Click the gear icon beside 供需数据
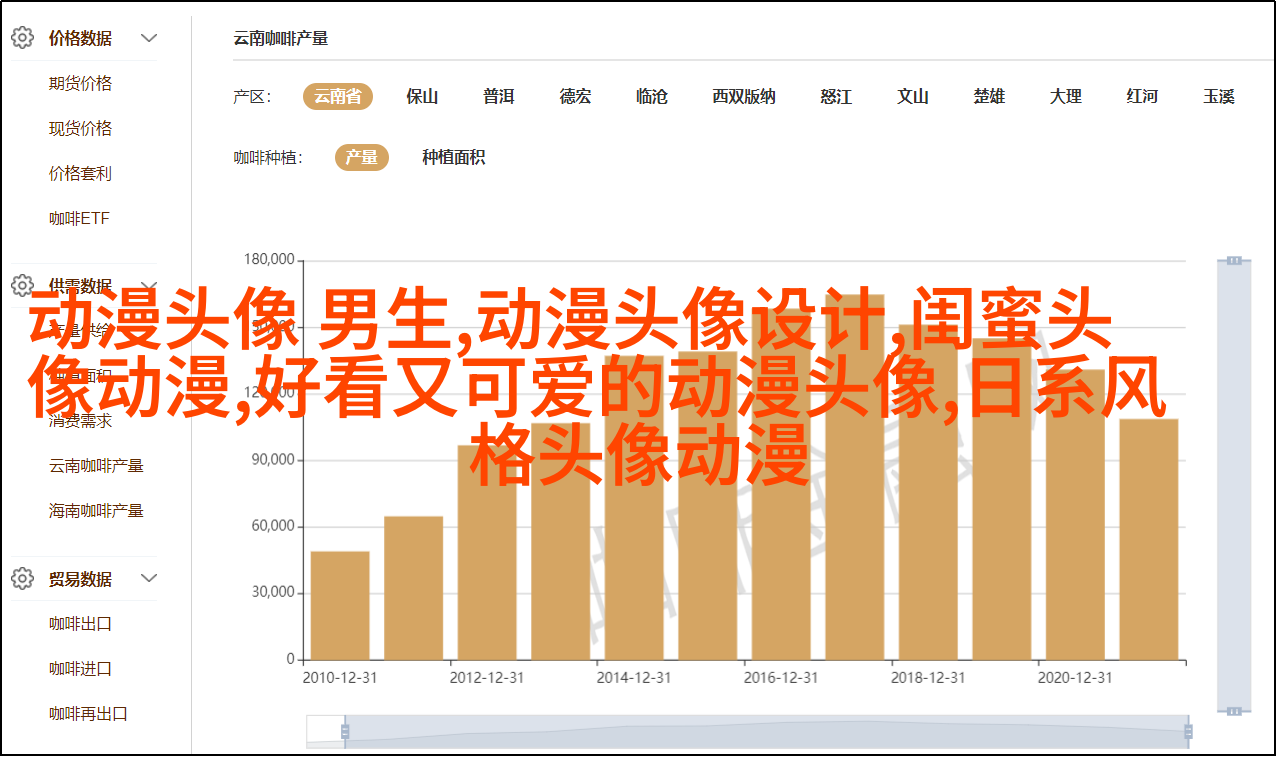This screenshot has height=757, width=1277. point(22,286)
